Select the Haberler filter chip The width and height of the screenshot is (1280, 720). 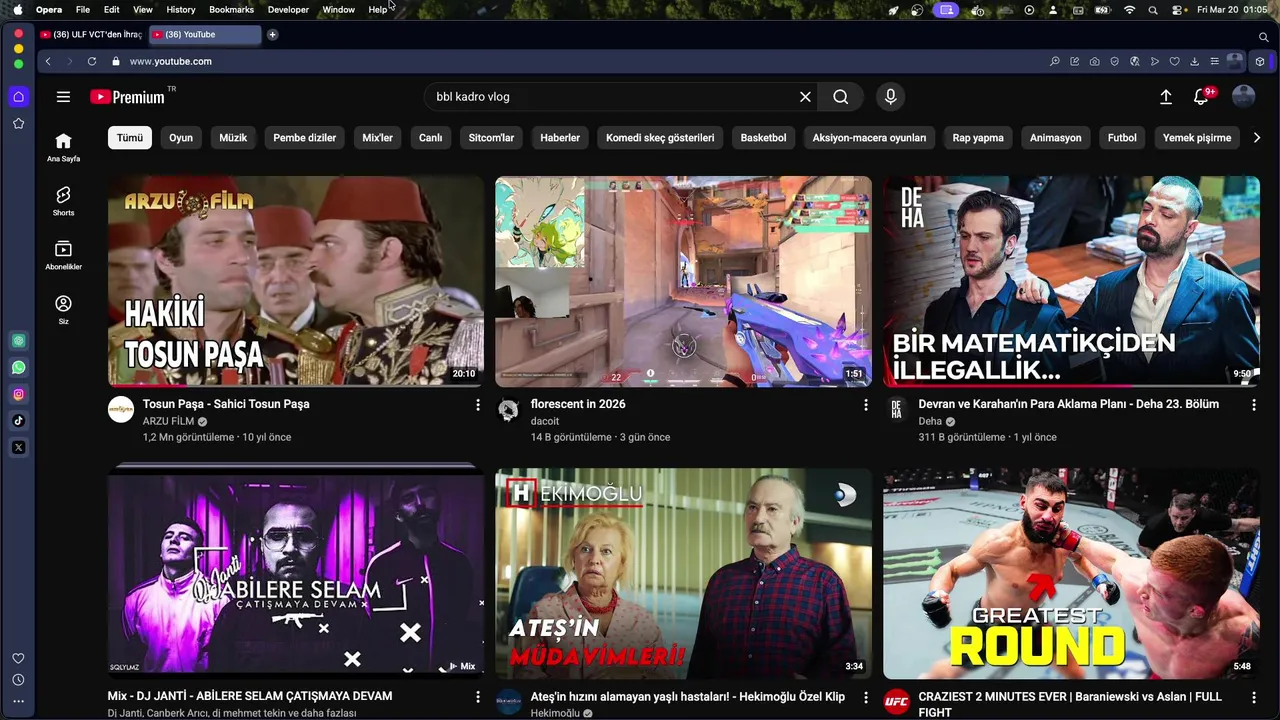click(560, 138)
